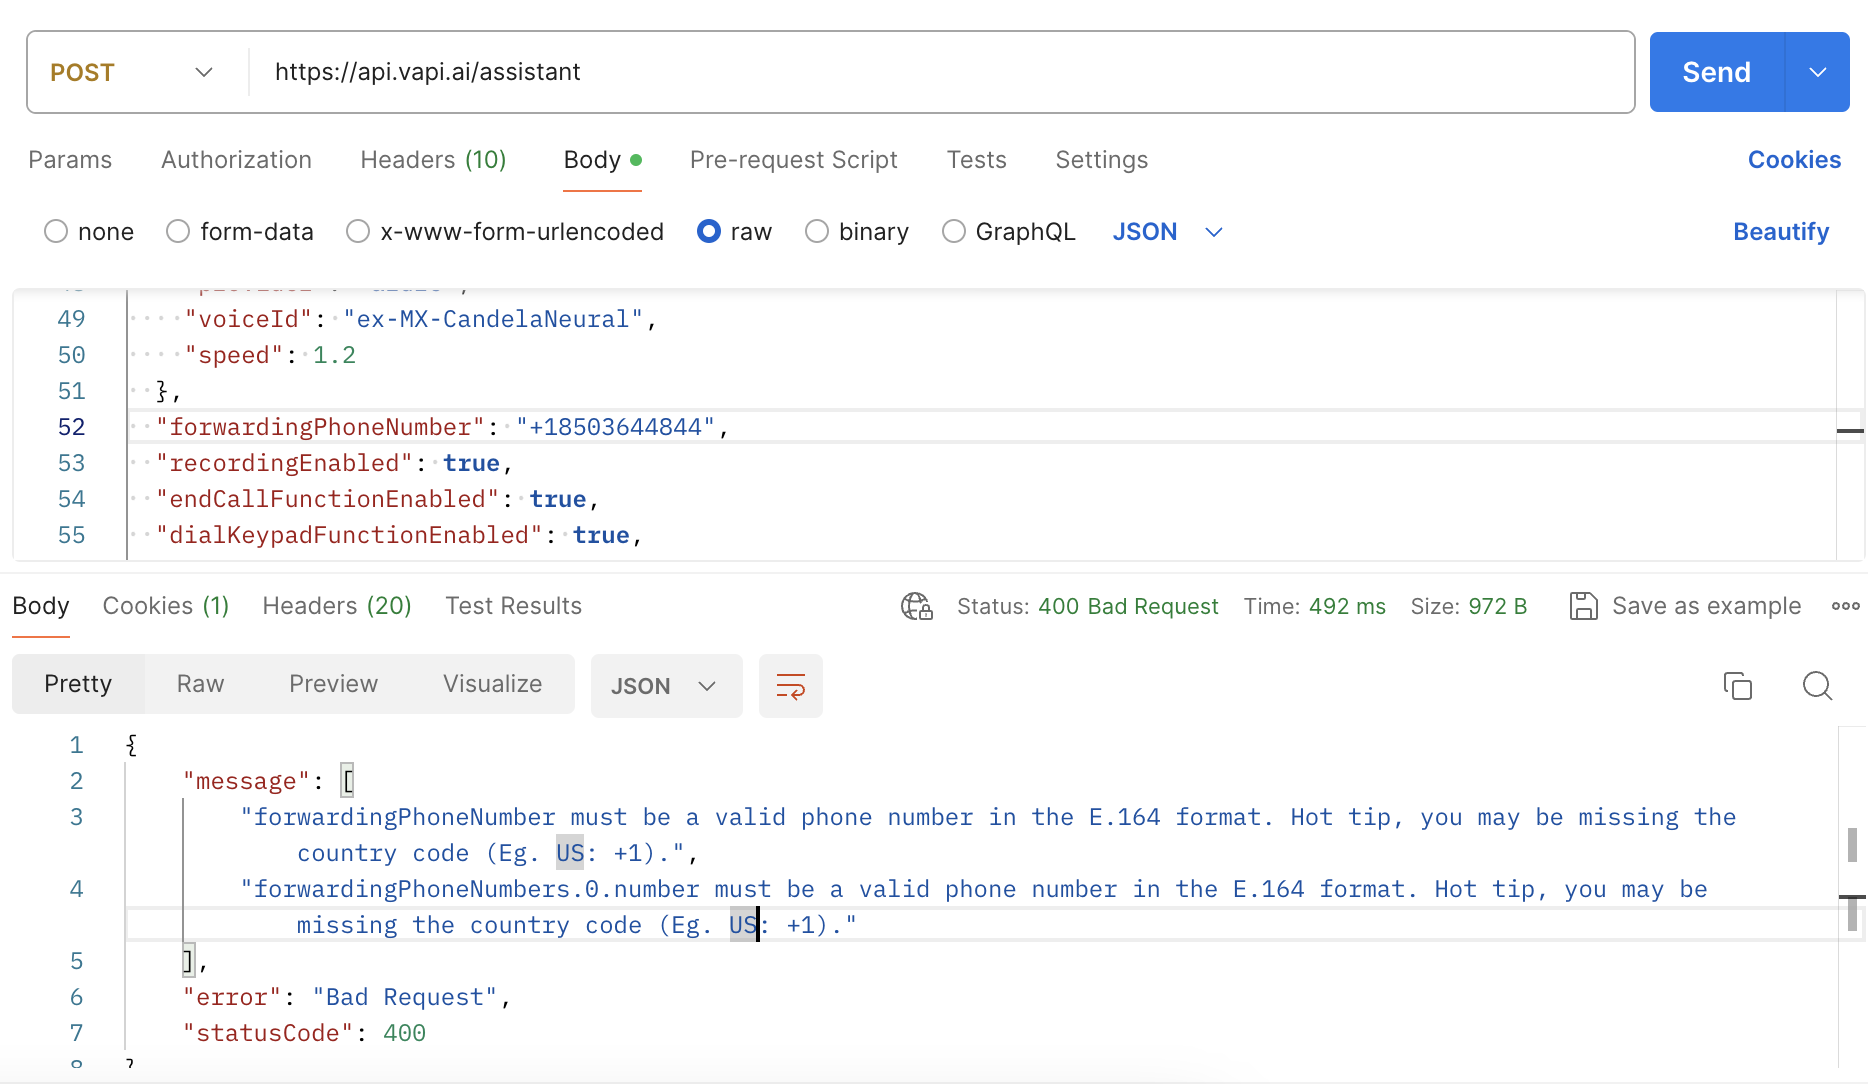Save the response as an example
This screenshot has height=1084, width=1868.
tap(1684, 606)
